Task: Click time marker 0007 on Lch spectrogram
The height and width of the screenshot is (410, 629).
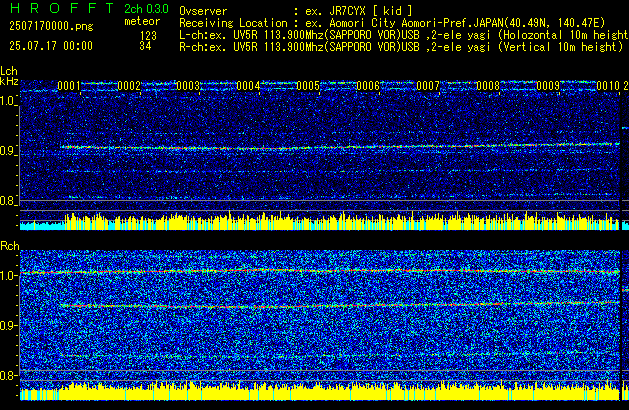Action: click(428, 86)
